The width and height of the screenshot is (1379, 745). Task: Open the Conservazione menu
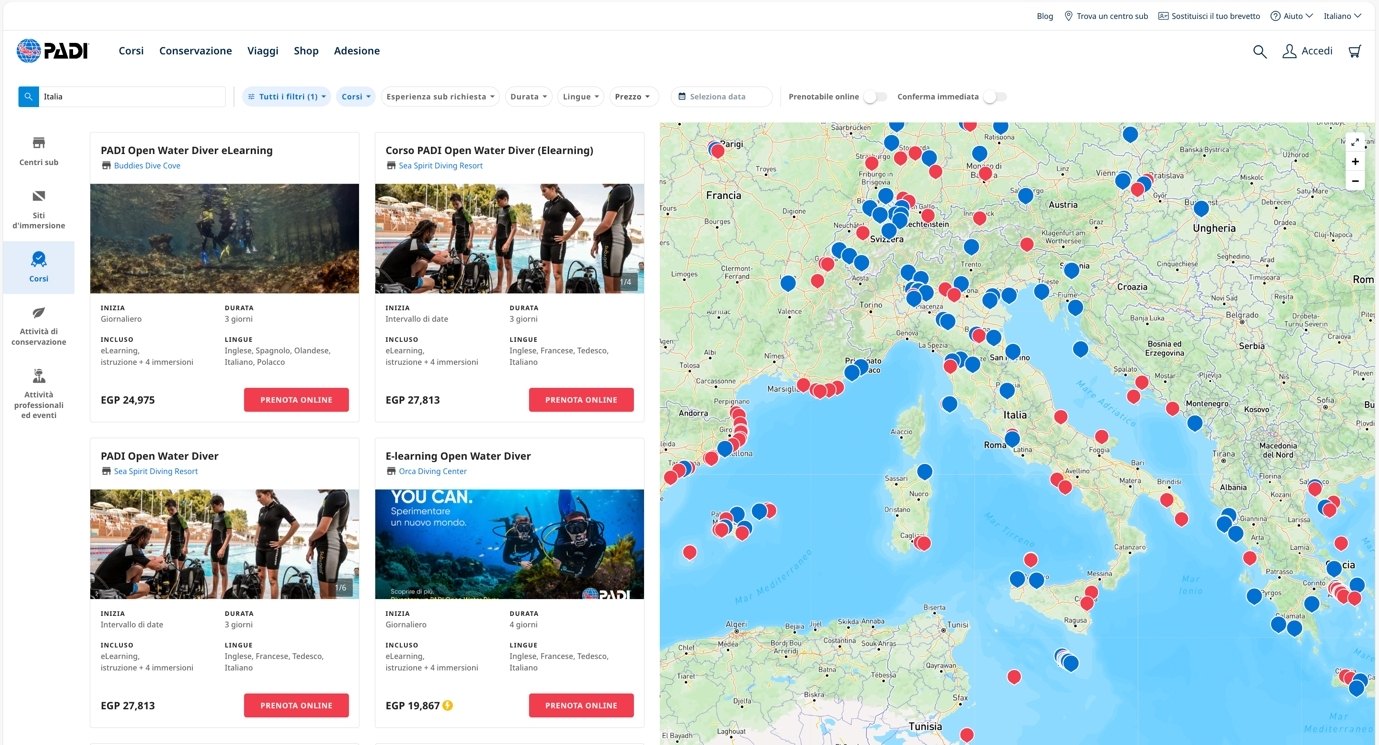point(195,51)
